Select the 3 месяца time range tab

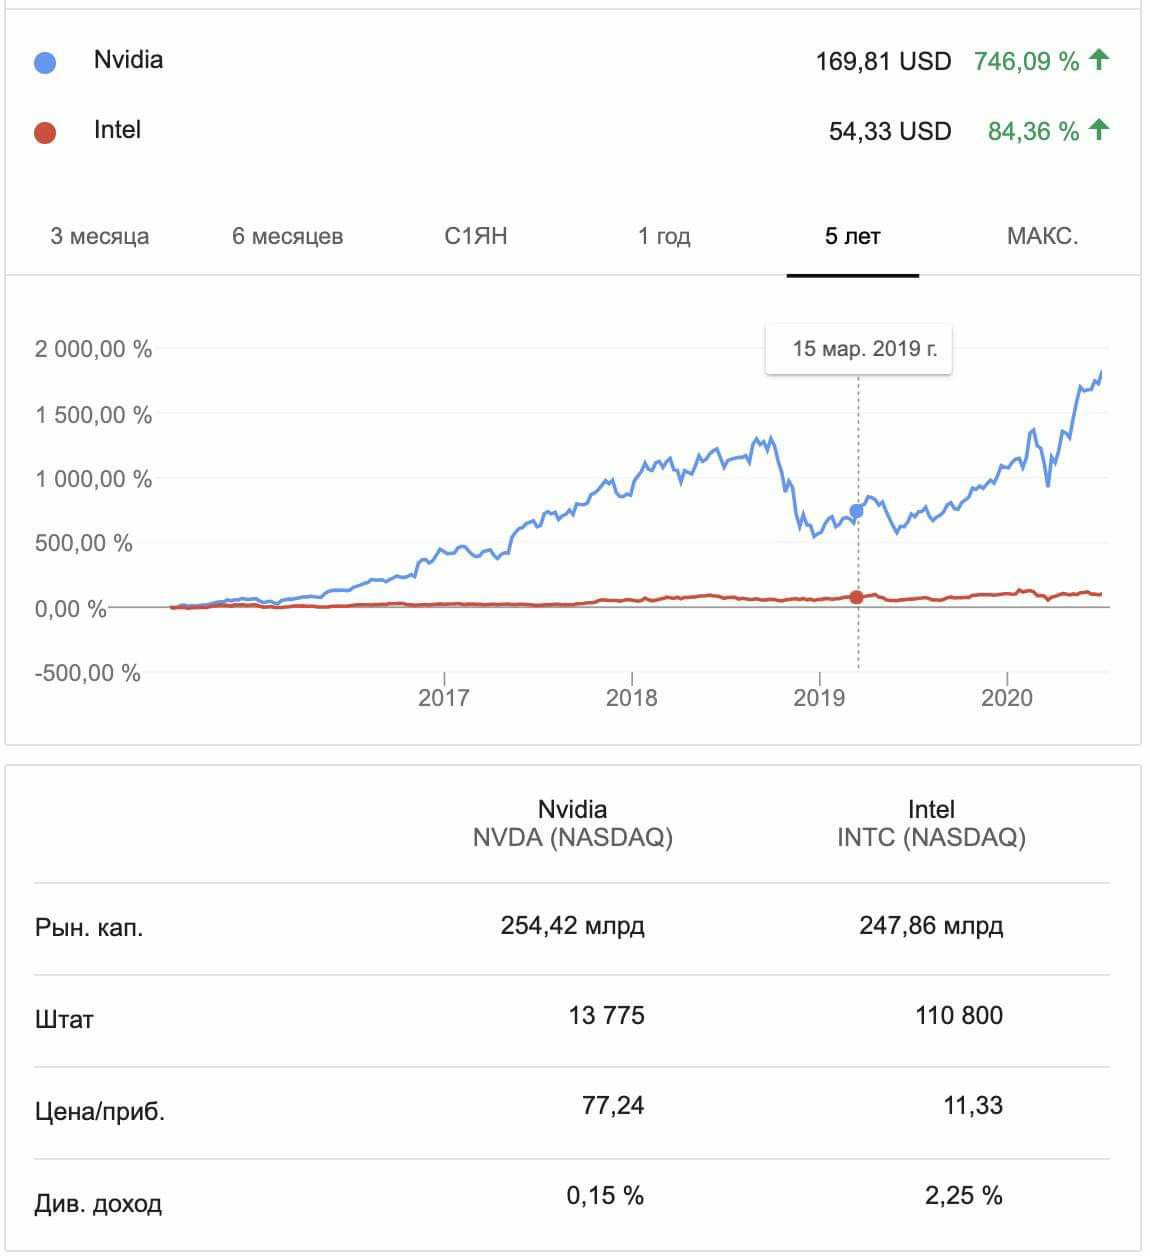(x=100, y=236)
